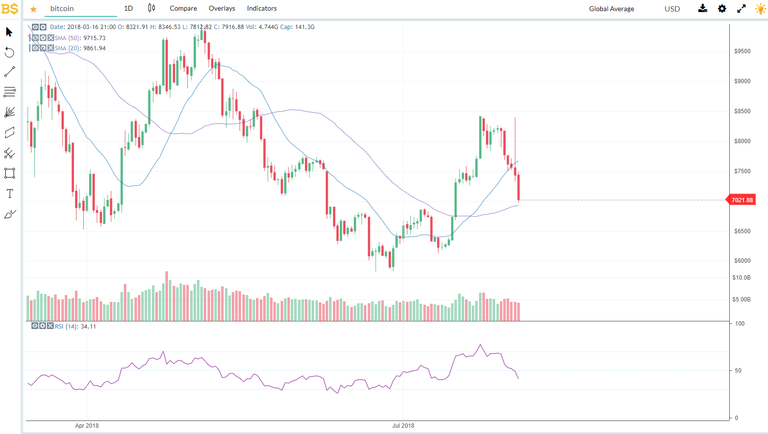Screen dimensions: 768x434
Task: Toggle visibility of RSI (14) indicator
Action: [x=35, y=326]
